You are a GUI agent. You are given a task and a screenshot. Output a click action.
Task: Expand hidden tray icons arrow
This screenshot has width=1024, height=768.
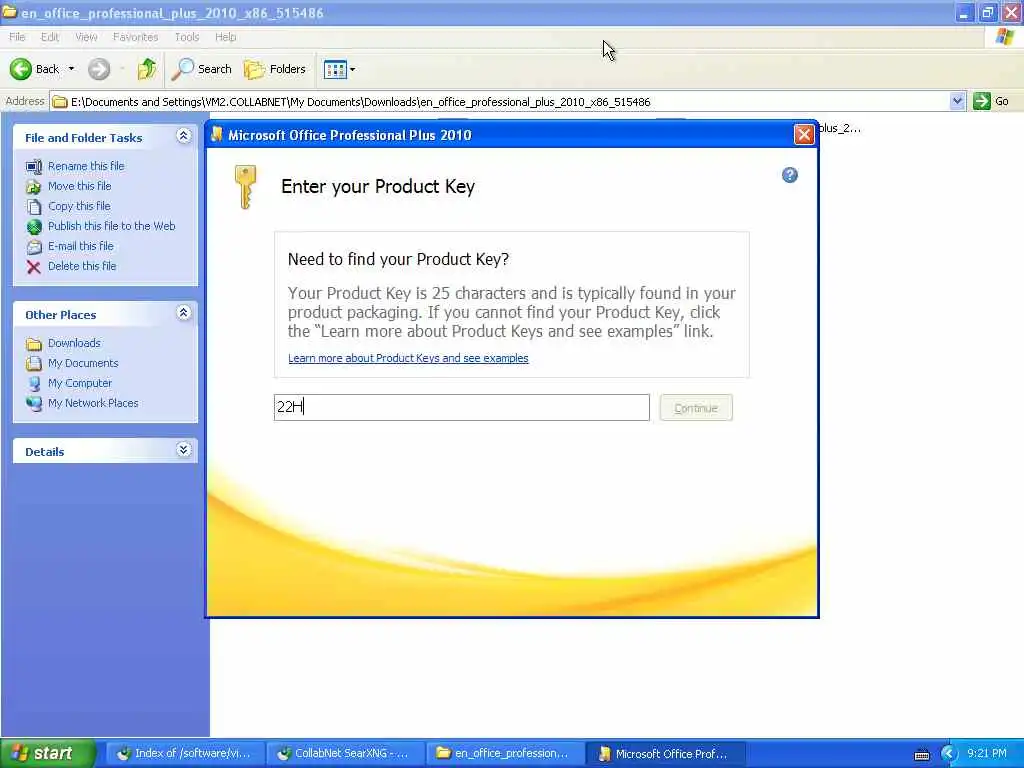pos(948,754)
